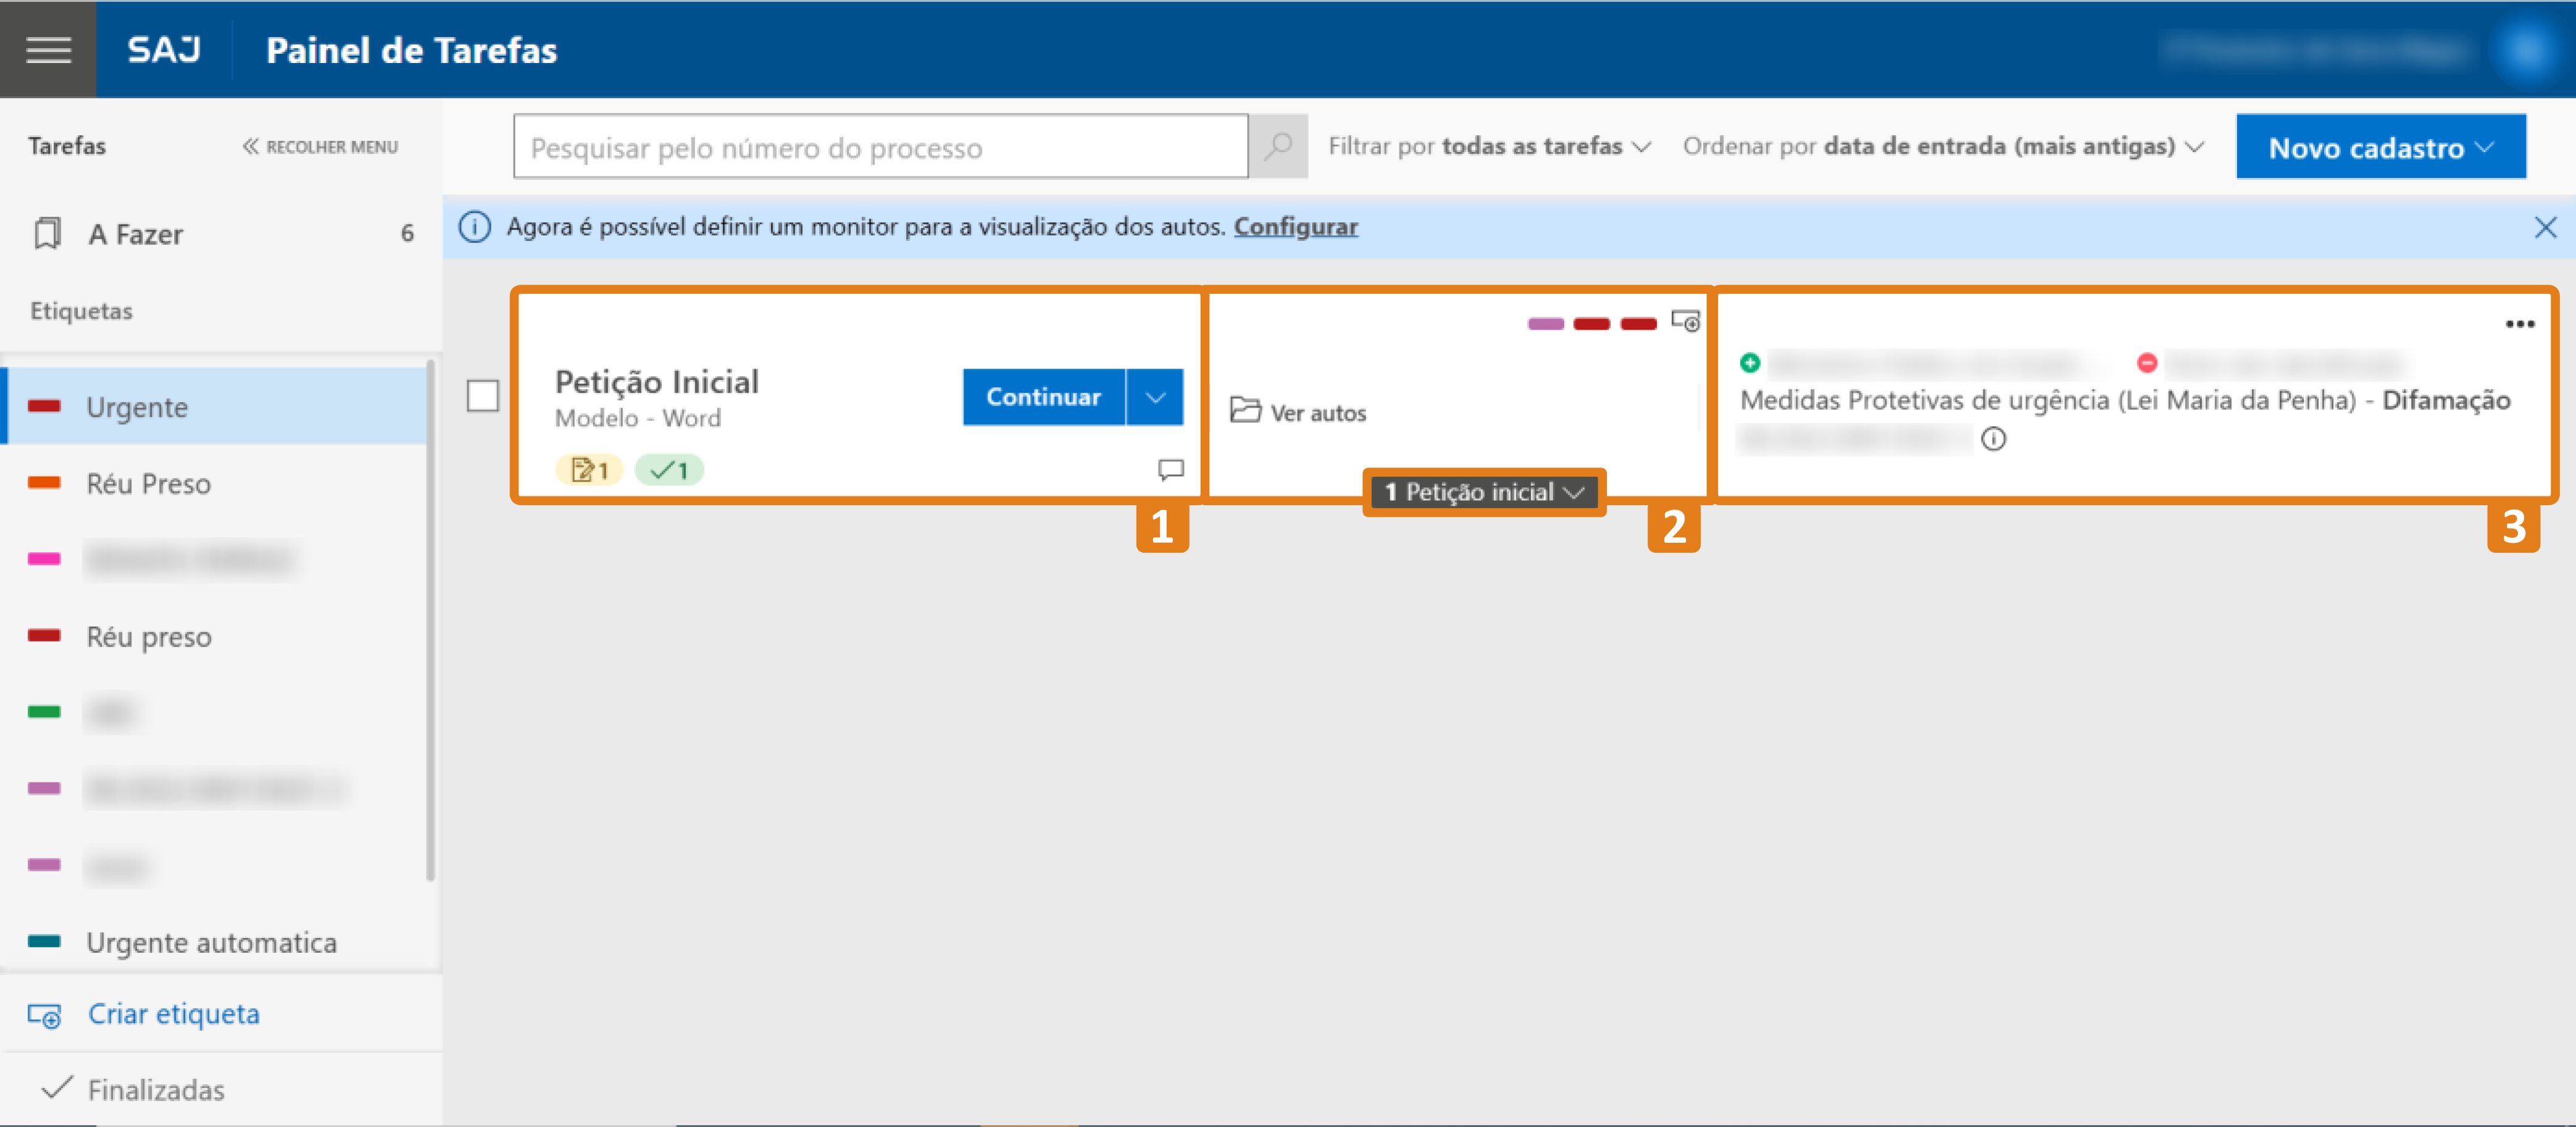Viewport: 2576px width, 1127px height.
Task: Click the process number search field
Action: pyautogui.click(x=880, y=147)
